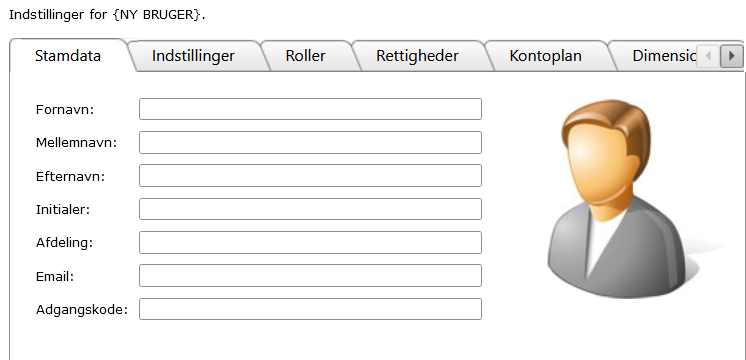Screen dimensions: 746x360
Task: Select the Efternavn text field
Action: [x=310, y=175]
